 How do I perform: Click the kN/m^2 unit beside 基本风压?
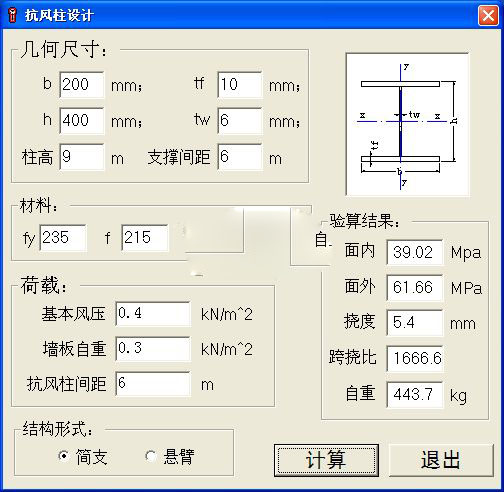point(227,315)
